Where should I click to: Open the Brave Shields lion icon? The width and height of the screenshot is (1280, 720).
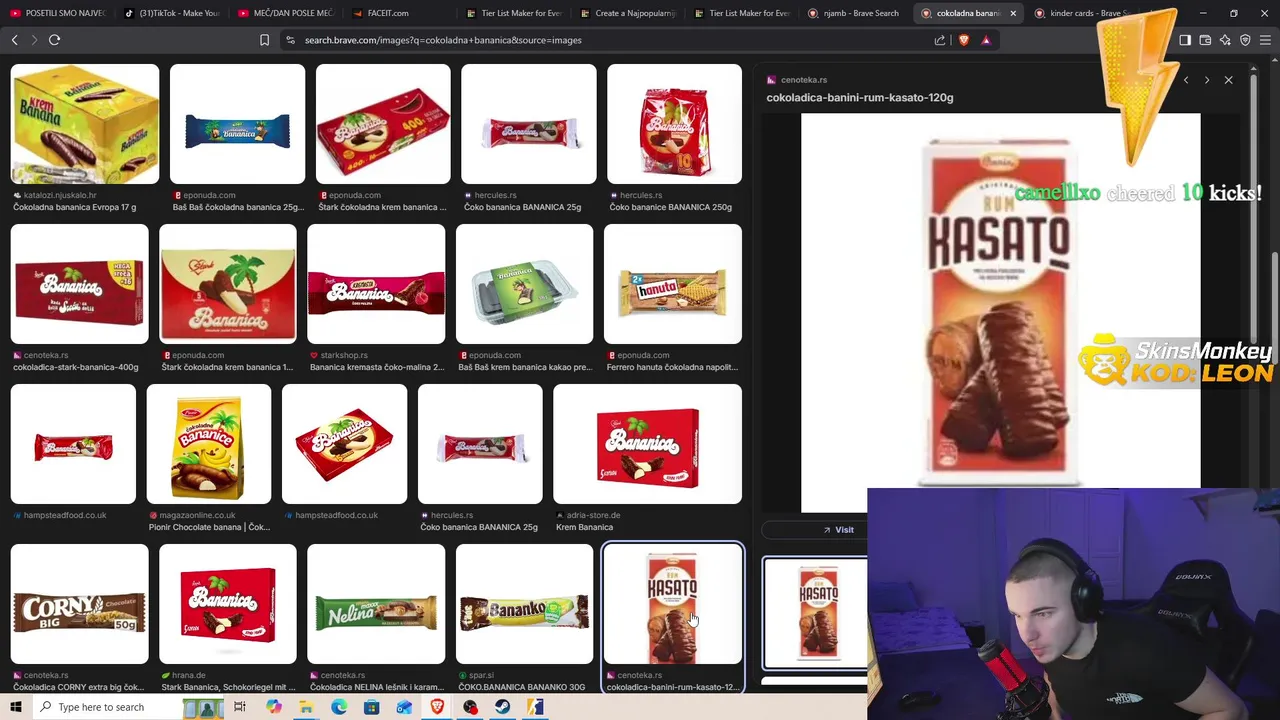point(964,40)
